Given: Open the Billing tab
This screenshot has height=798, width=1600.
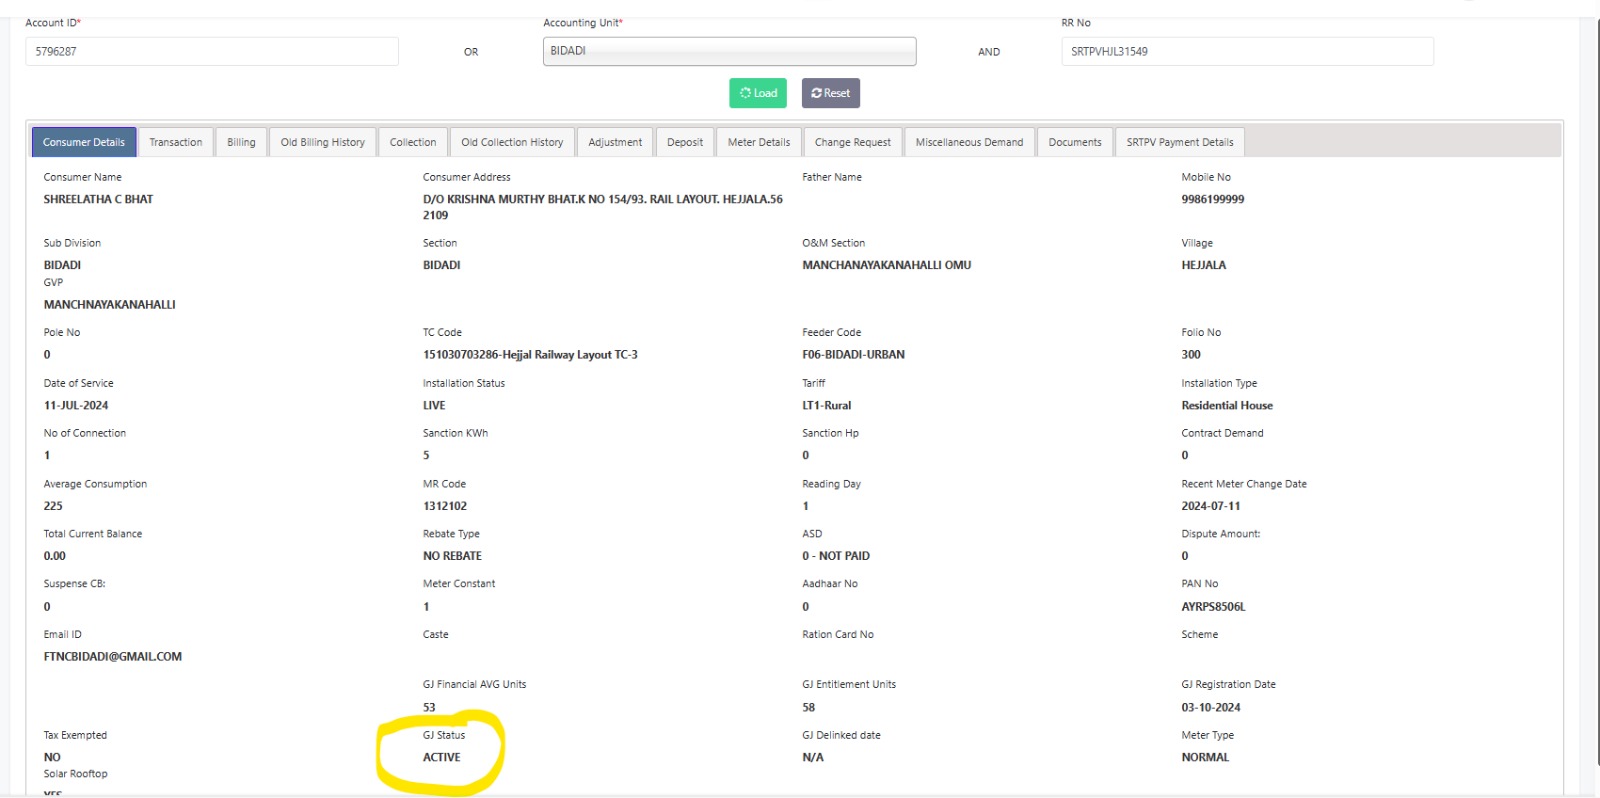Looking at the screenshot, I should pos(241,142).
